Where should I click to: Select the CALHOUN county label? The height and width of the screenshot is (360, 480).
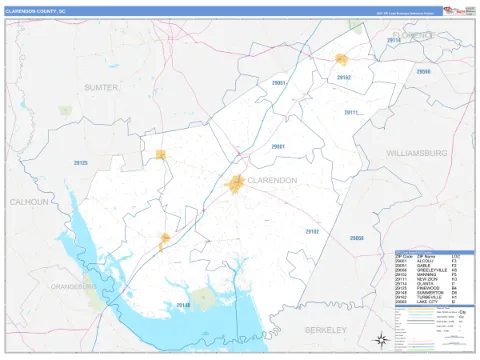pyautogui.click(x=29, y=202)
